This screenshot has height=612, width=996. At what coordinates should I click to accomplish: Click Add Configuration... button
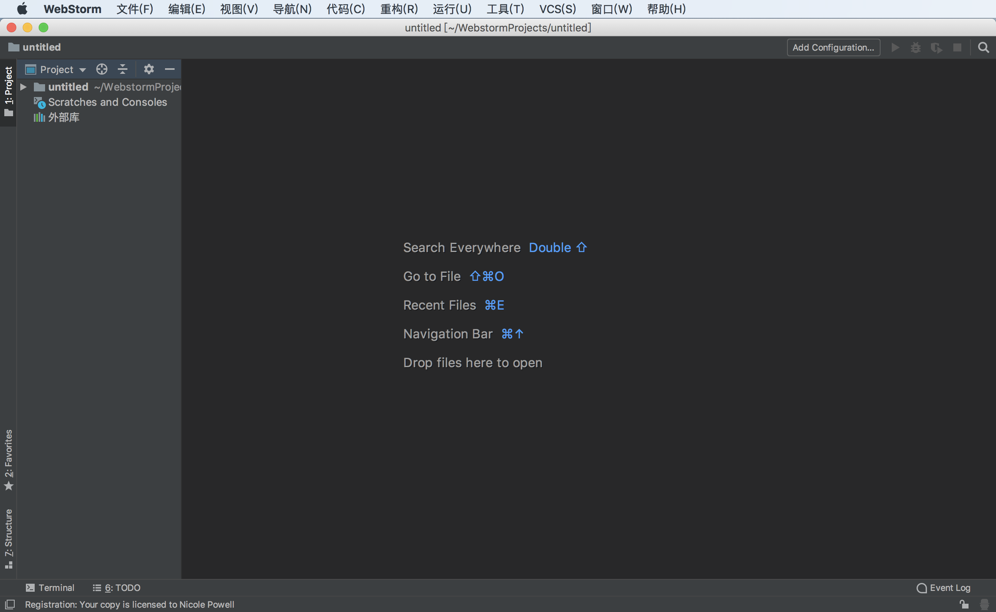[x=833, y=48]
